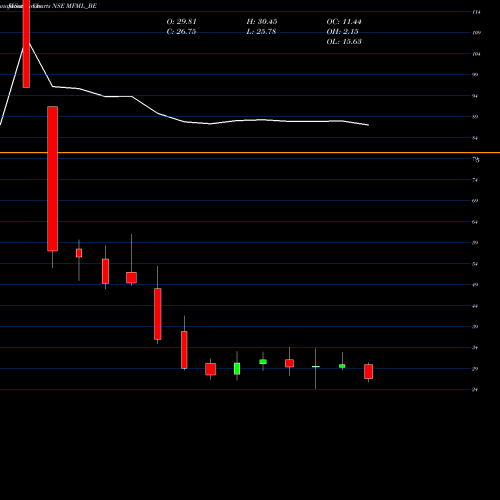Click the 49 price axis label
Image resolution: width=500 pixels, height=500 pixels.
pos(475,285)
